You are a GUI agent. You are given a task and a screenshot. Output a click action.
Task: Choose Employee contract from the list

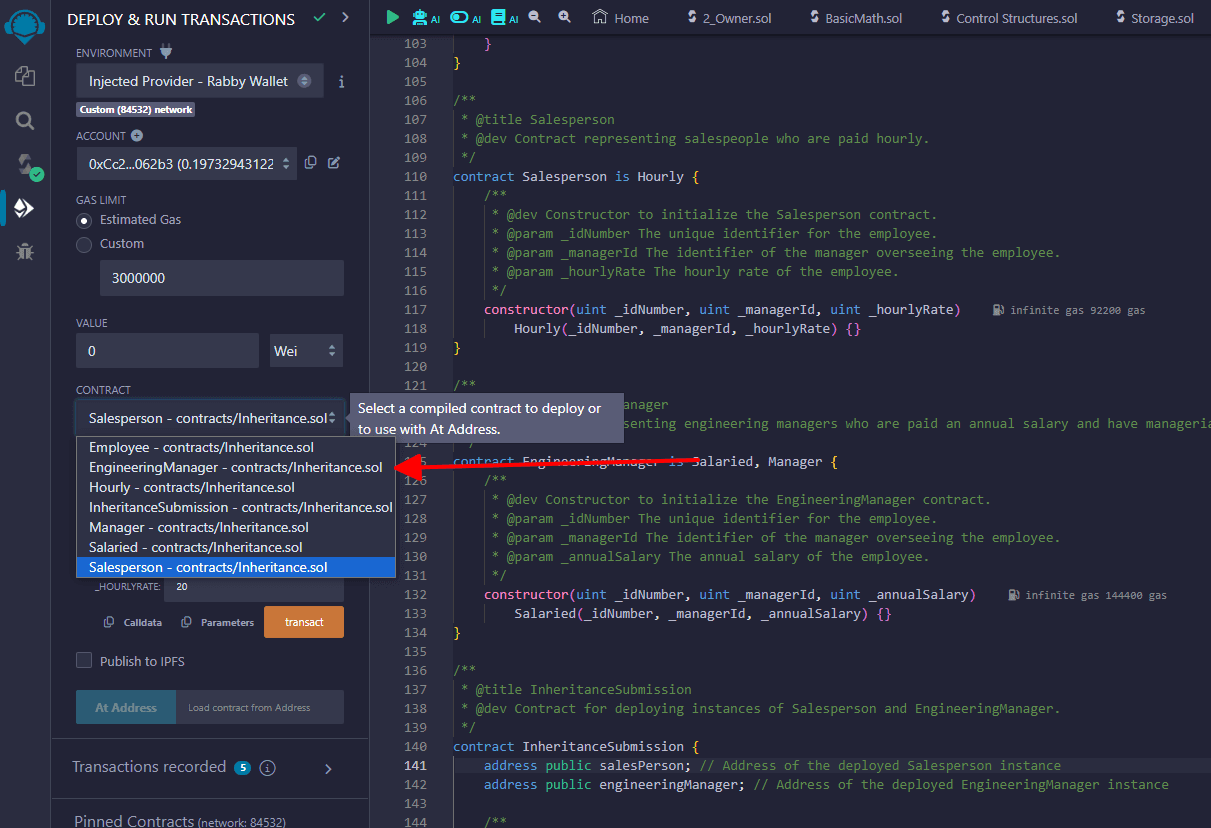pyautogui.click(x=236, y=447)
